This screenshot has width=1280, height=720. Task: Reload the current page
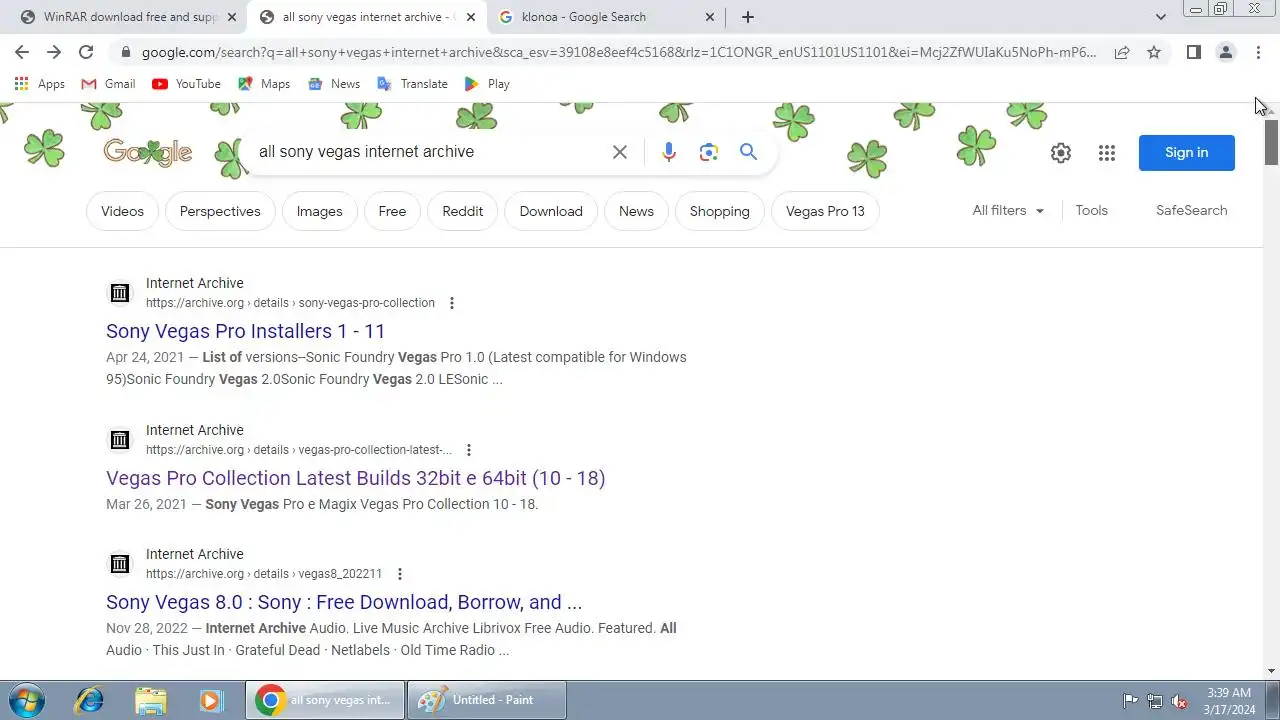pyautogui.click(x=86, y=52)
